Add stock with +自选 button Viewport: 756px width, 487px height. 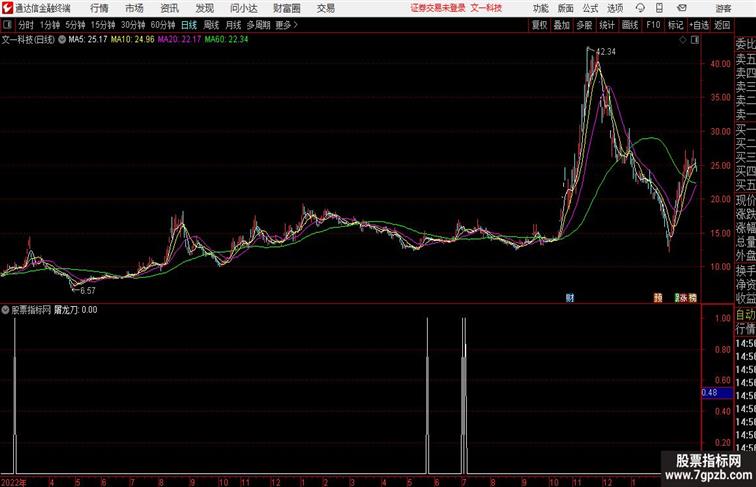tap(699, 25)
